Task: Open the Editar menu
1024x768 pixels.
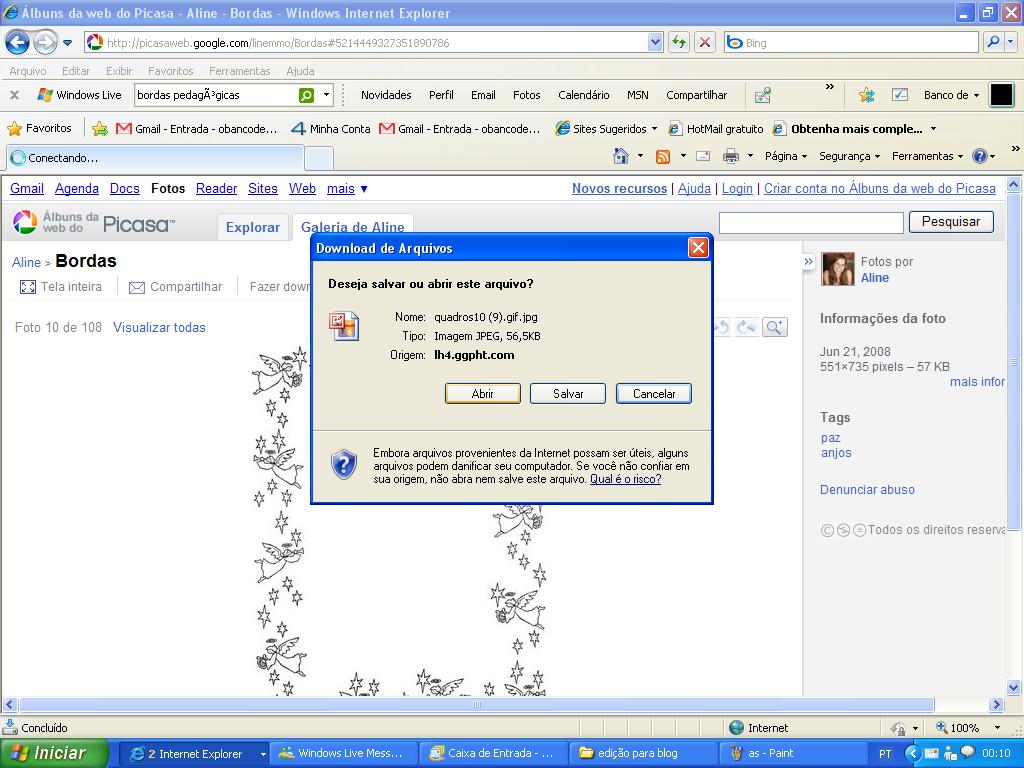Action: pyautogui.click(x=76, y=71)
